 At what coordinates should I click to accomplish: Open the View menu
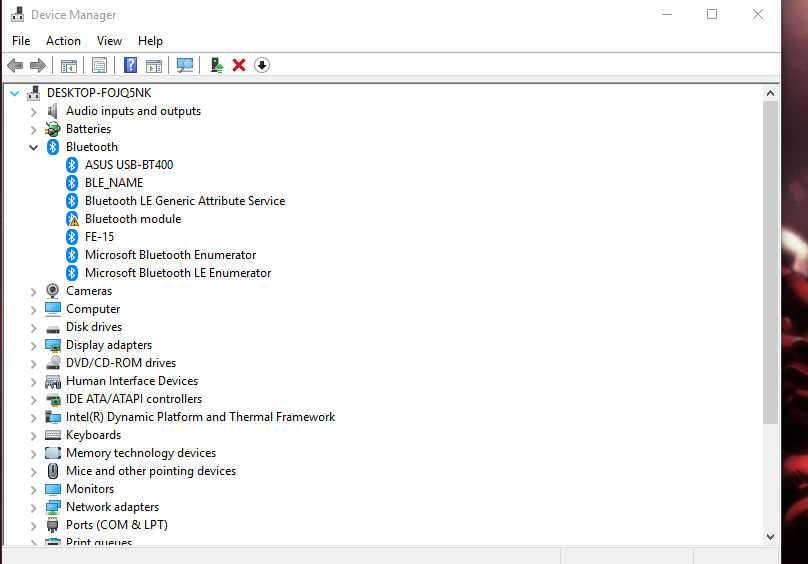tap(109, 41)
